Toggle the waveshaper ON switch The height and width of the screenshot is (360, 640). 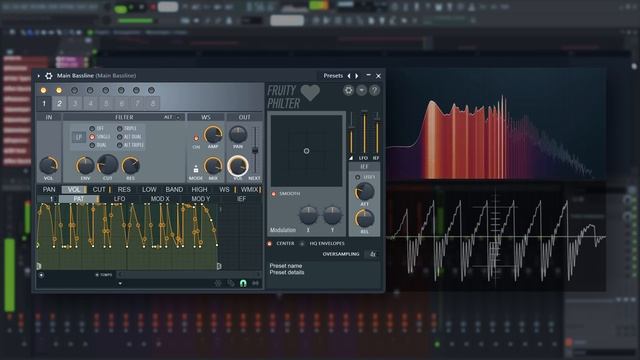coord(196,137)
